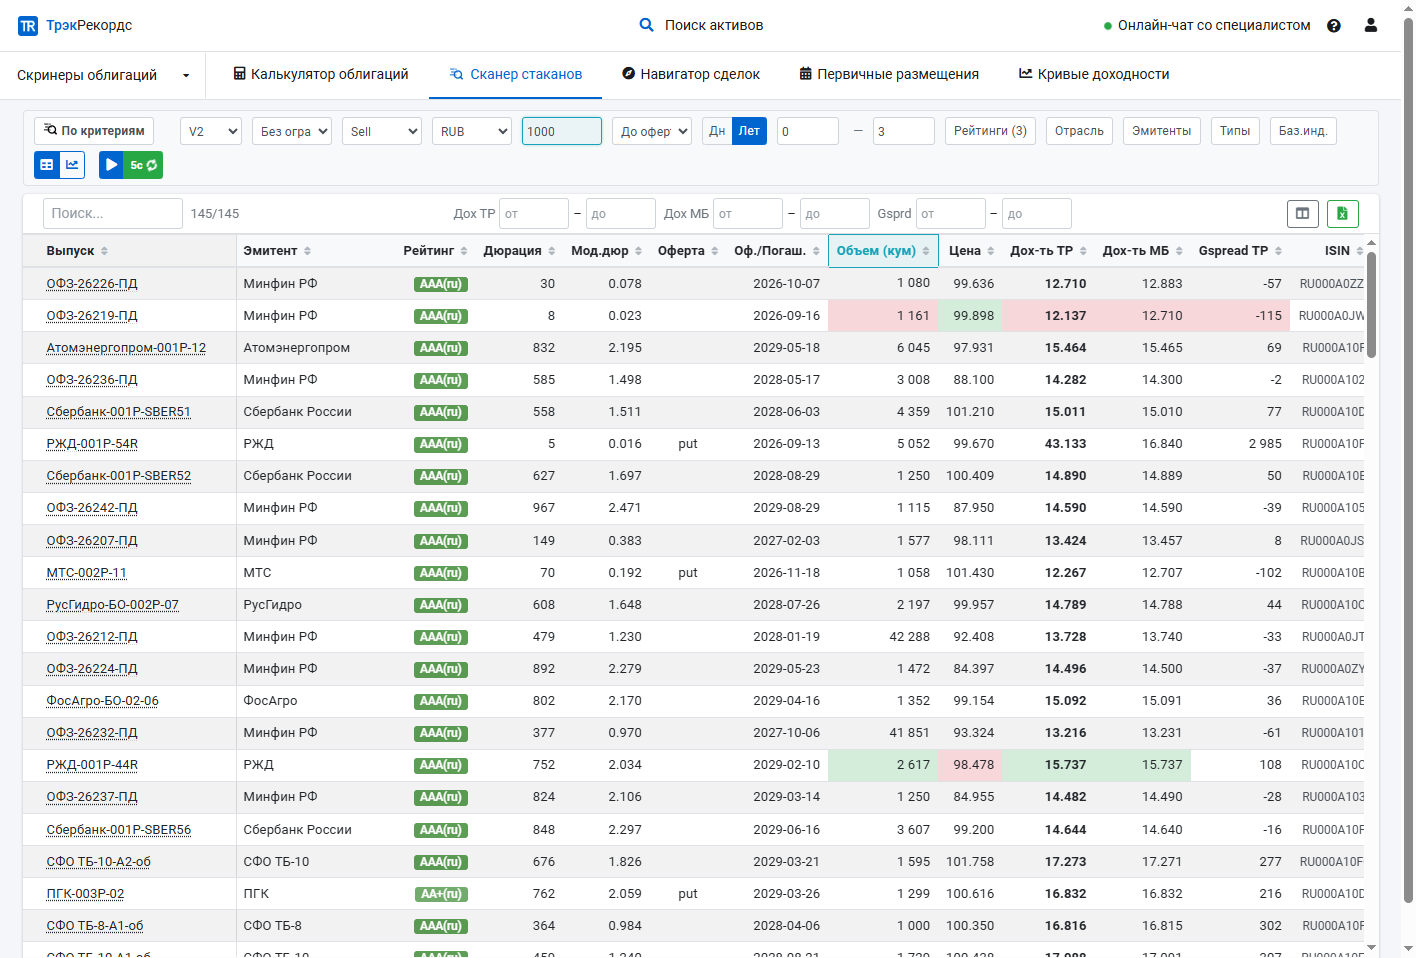Open ОФЗ-26226-ПД bond link

(92, 284)
